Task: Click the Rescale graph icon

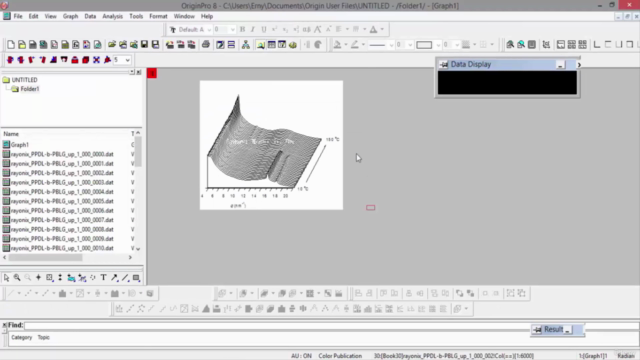Action: point(546,44)
